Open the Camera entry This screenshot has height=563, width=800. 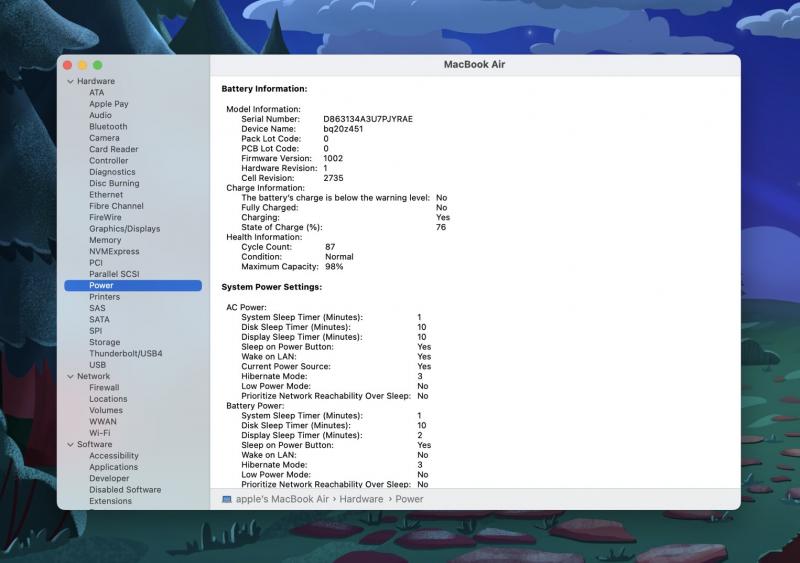[x=104, y=138]
